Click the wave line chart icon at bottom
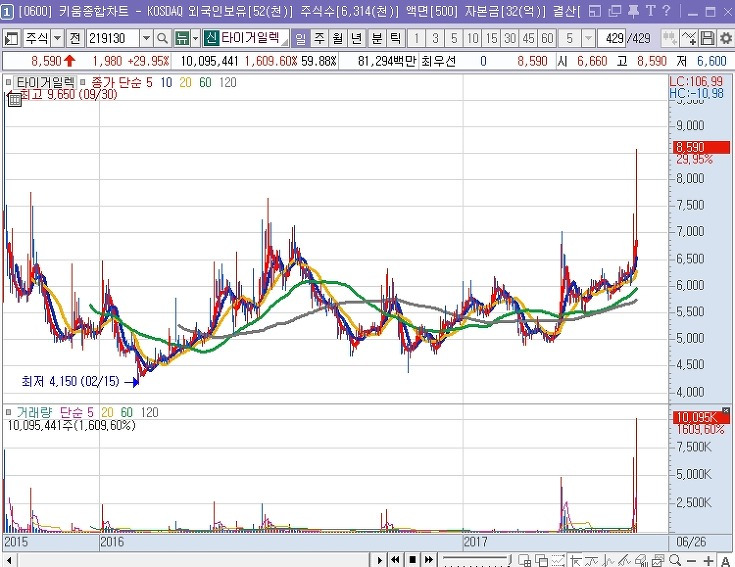The height and width of the screenshot is (567, 735). 591,560
